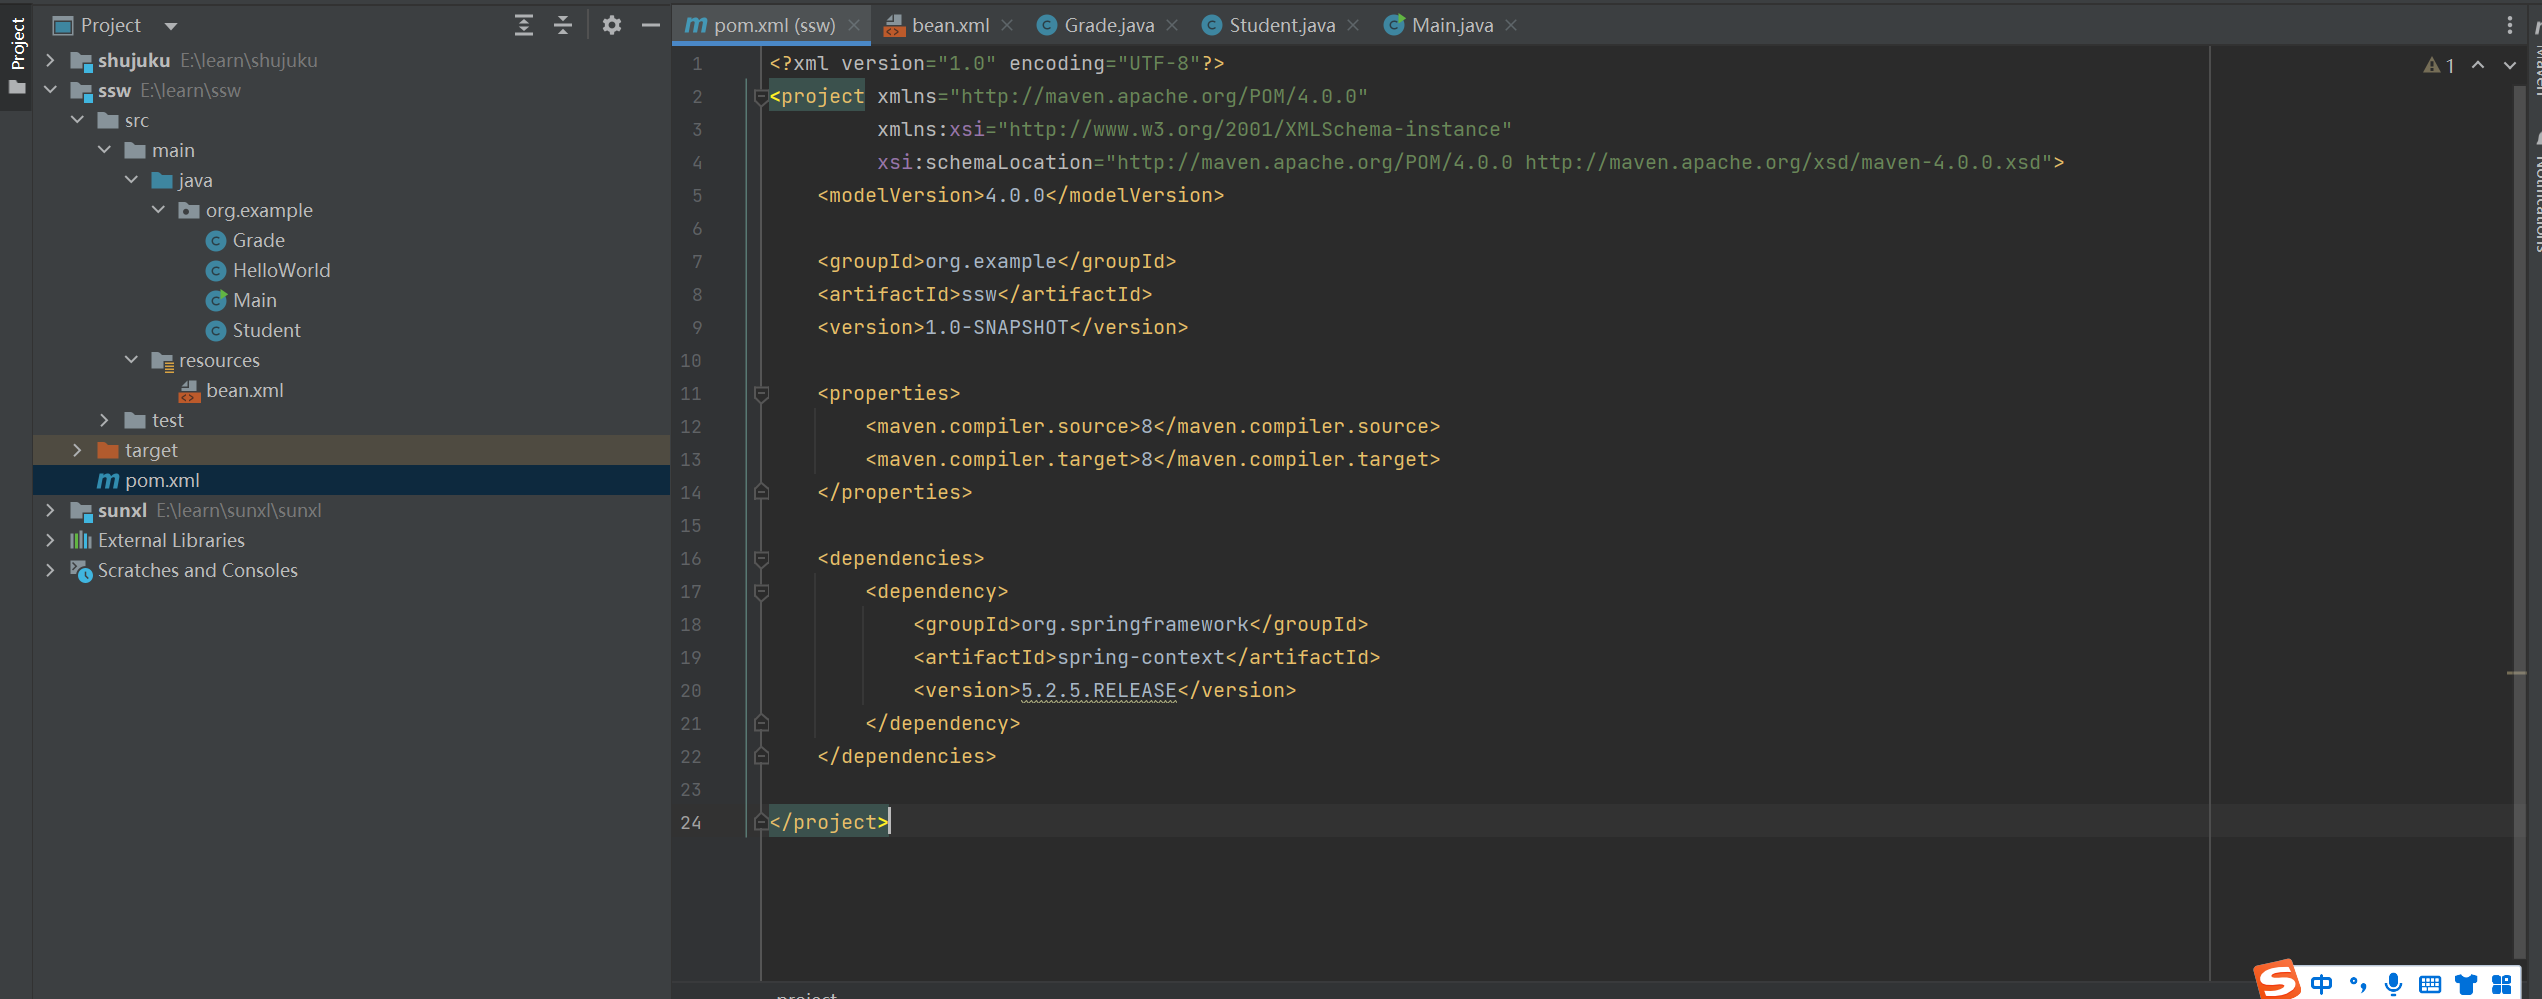This screenshot has width=2542, height=999.
Task: Switch to the Main.java tab
Action: coord(1451,26)
